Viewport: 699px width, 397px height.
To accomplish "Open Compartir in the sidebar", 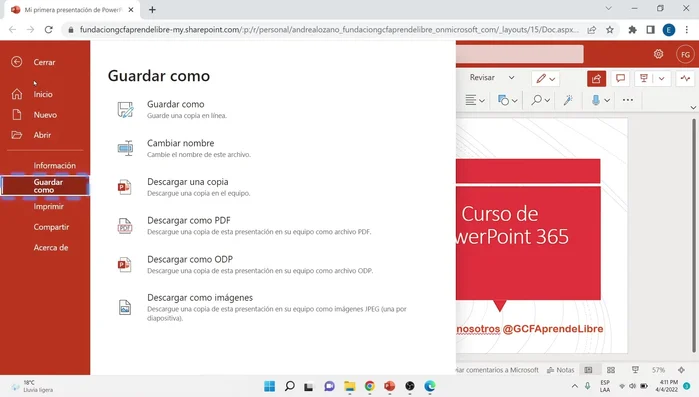I will [x=51, y=227].
